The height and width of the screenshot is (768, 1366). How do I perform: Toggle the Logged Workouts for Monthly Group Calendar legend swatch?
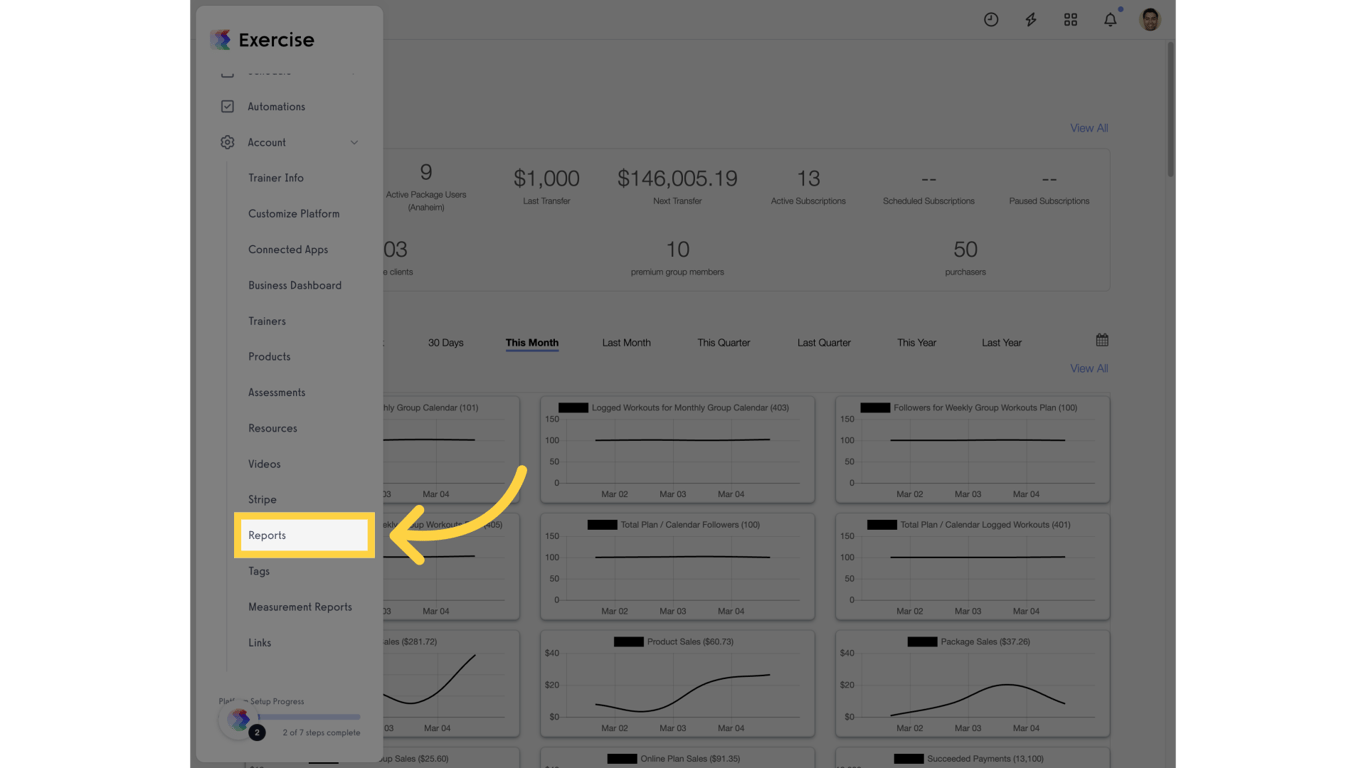coord(573,408)
